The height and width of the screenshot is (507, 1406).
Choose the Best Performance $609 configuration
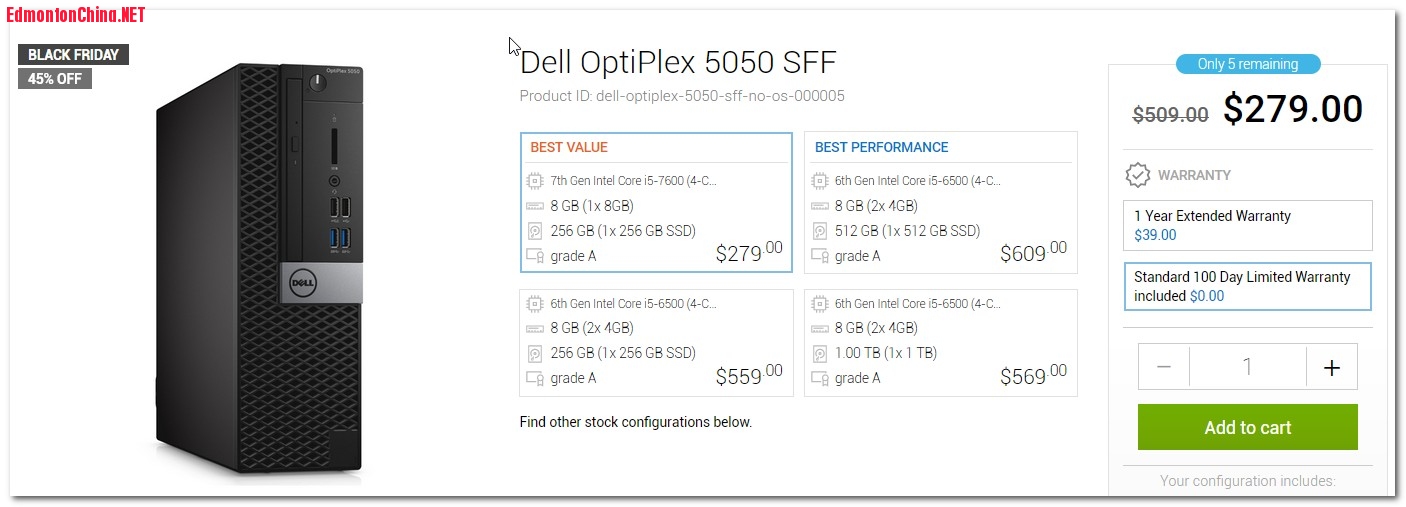pos(940,202)
